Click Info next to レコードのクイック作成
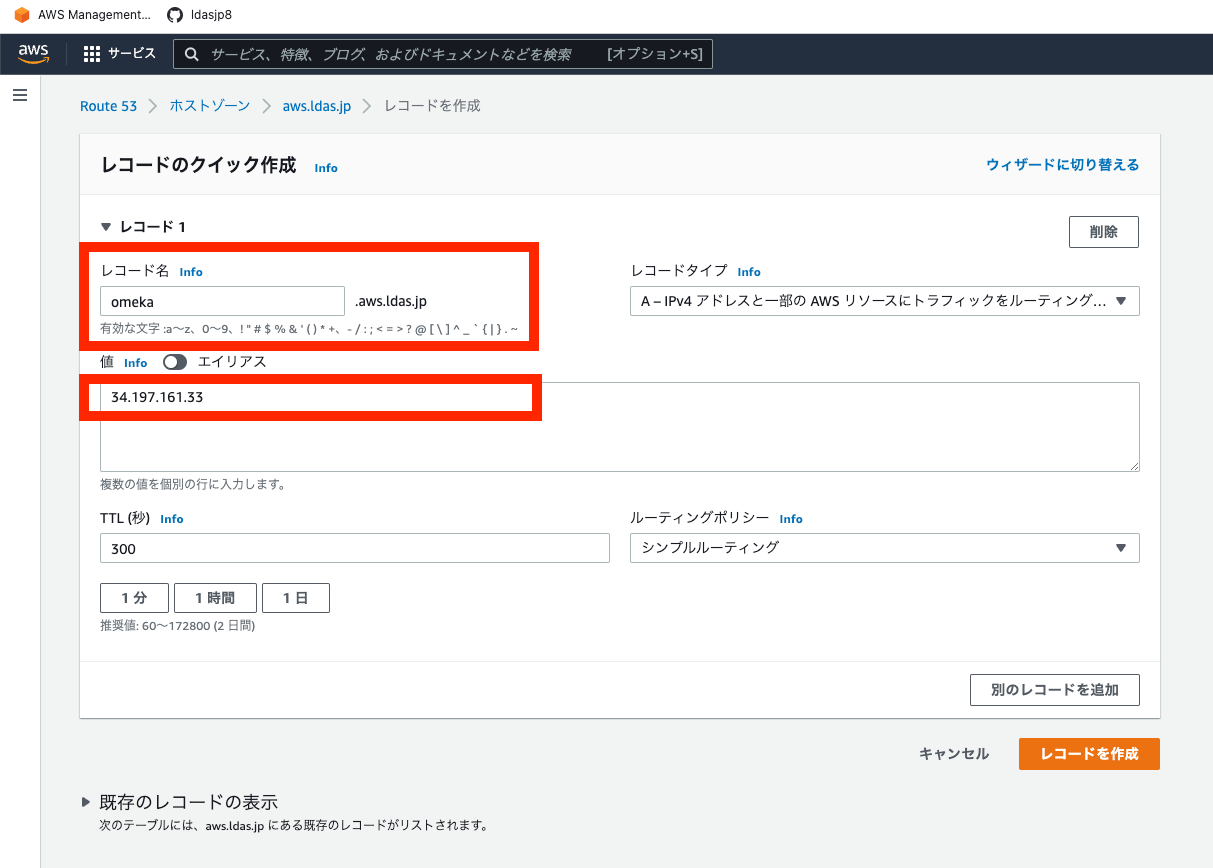Image resolution: width=1213 pixels, height=868 pixels. [x=326, y=168]
